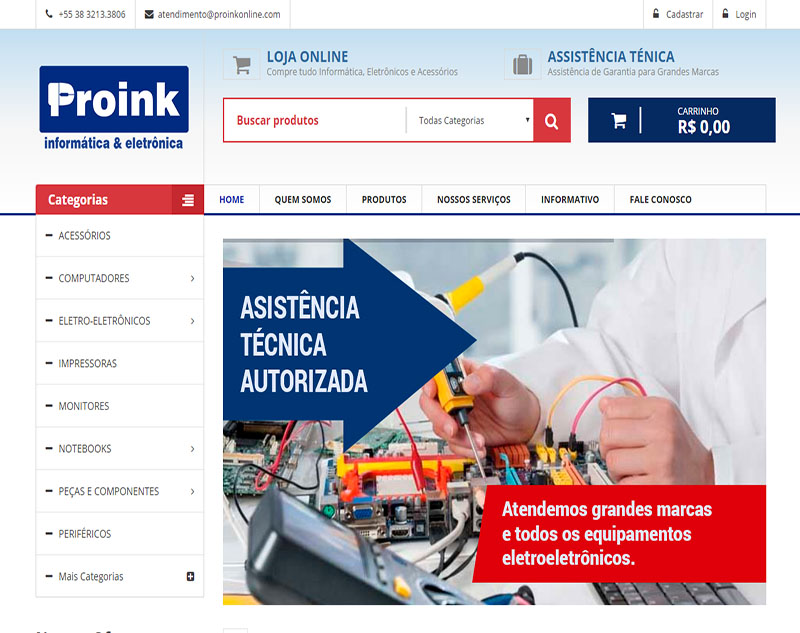
Task: Click the envelope email icon
Action: click(x=149, y=14)
